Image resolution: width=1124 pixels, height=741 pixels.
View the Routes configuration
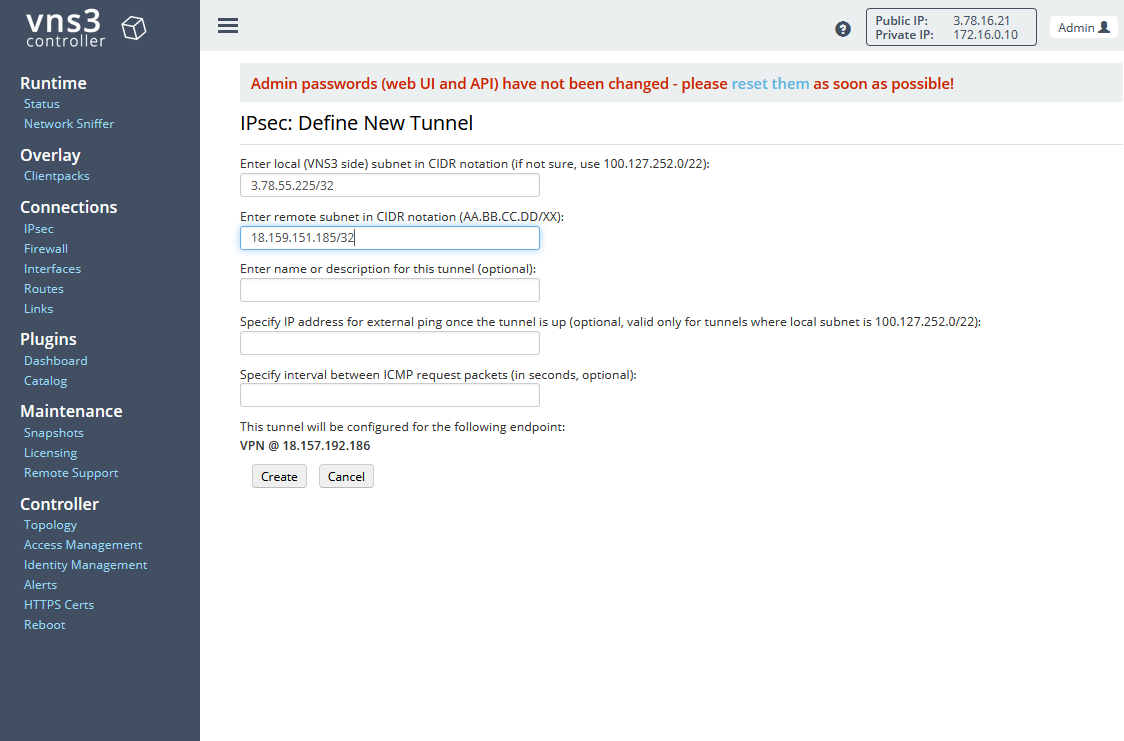click(43, 288)
